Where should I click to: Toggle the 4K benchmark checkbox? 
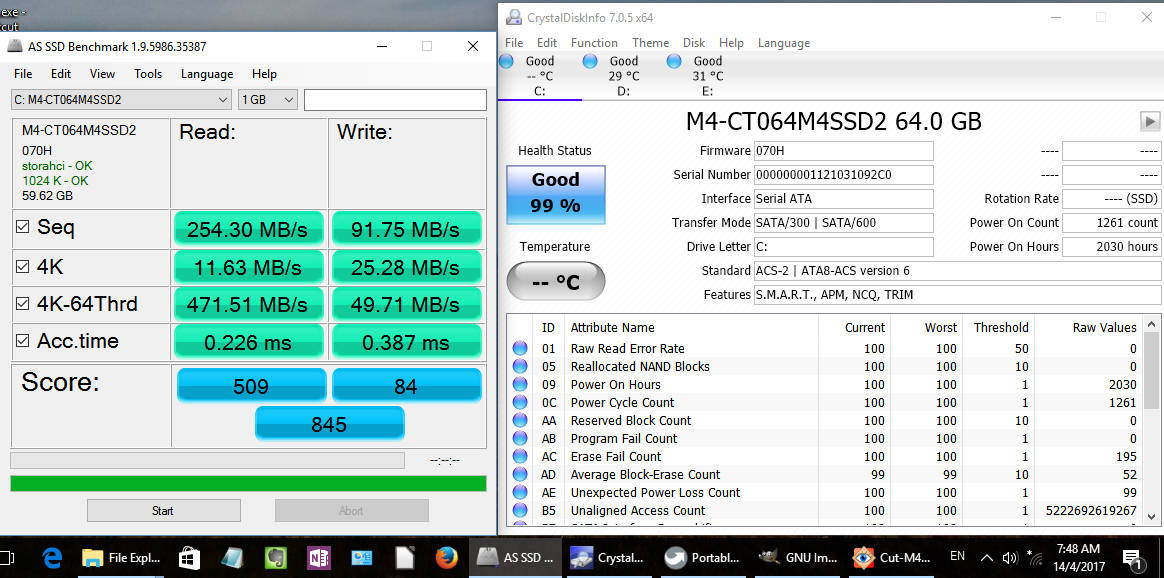click(23, 266)
